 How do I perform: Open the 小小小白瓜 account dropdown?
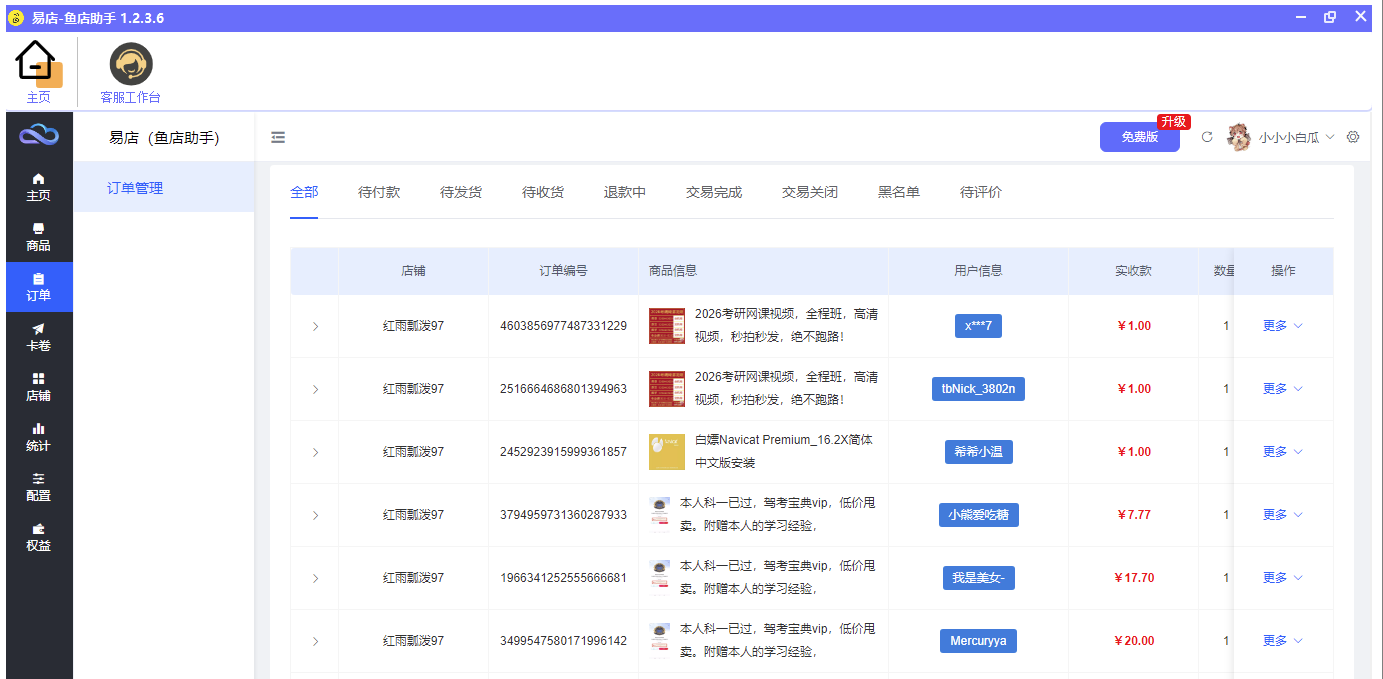click(1290, 137)
